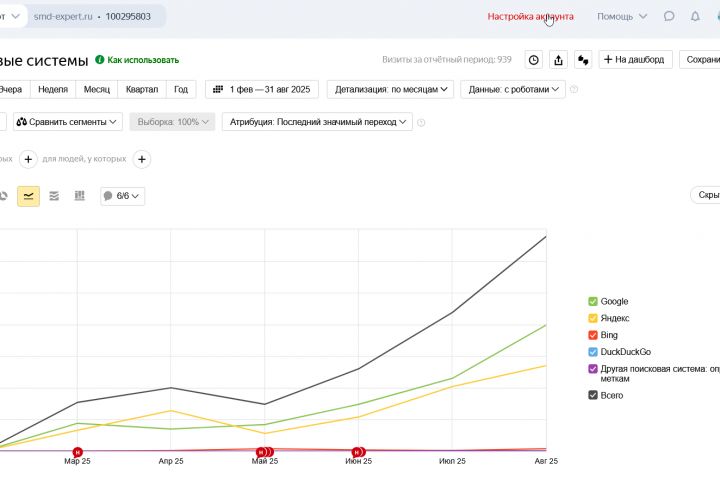This screenshot has height=480, width=720.
Task: Open the chat messages icon in header
Action: coord(669,17)
